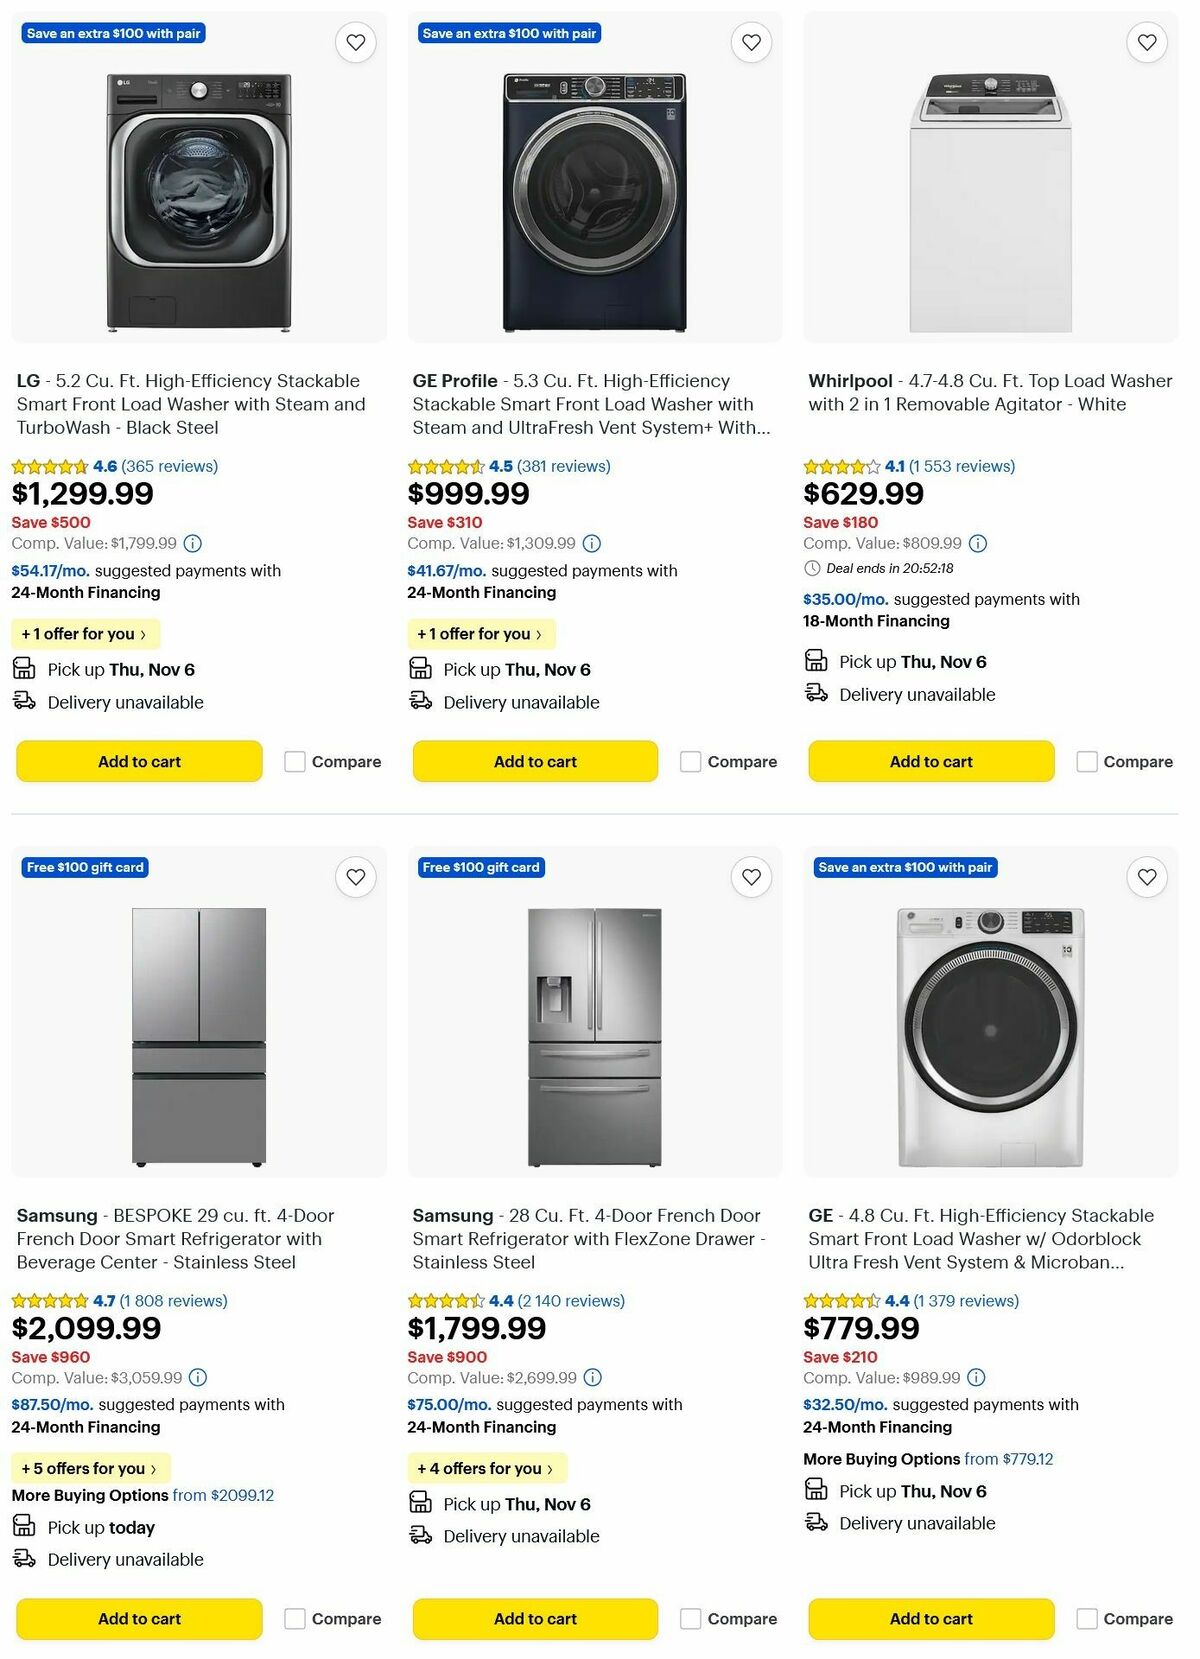Open '+5 offers for you' on the Samsung refrigerator

(89, 1467)
